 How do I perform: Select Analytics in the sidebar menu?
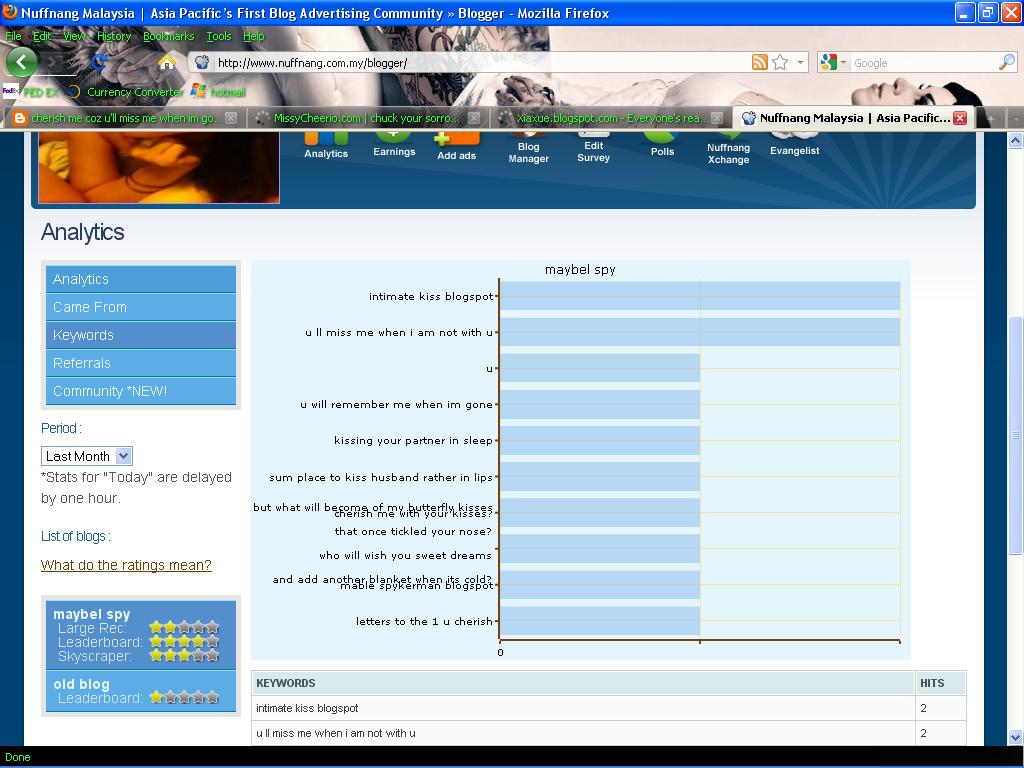141,279
